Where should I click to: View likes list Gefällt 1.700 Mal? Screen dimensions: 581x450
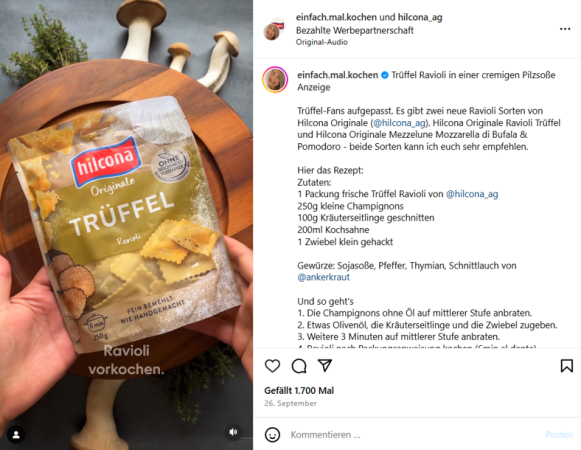pos(299,390)
